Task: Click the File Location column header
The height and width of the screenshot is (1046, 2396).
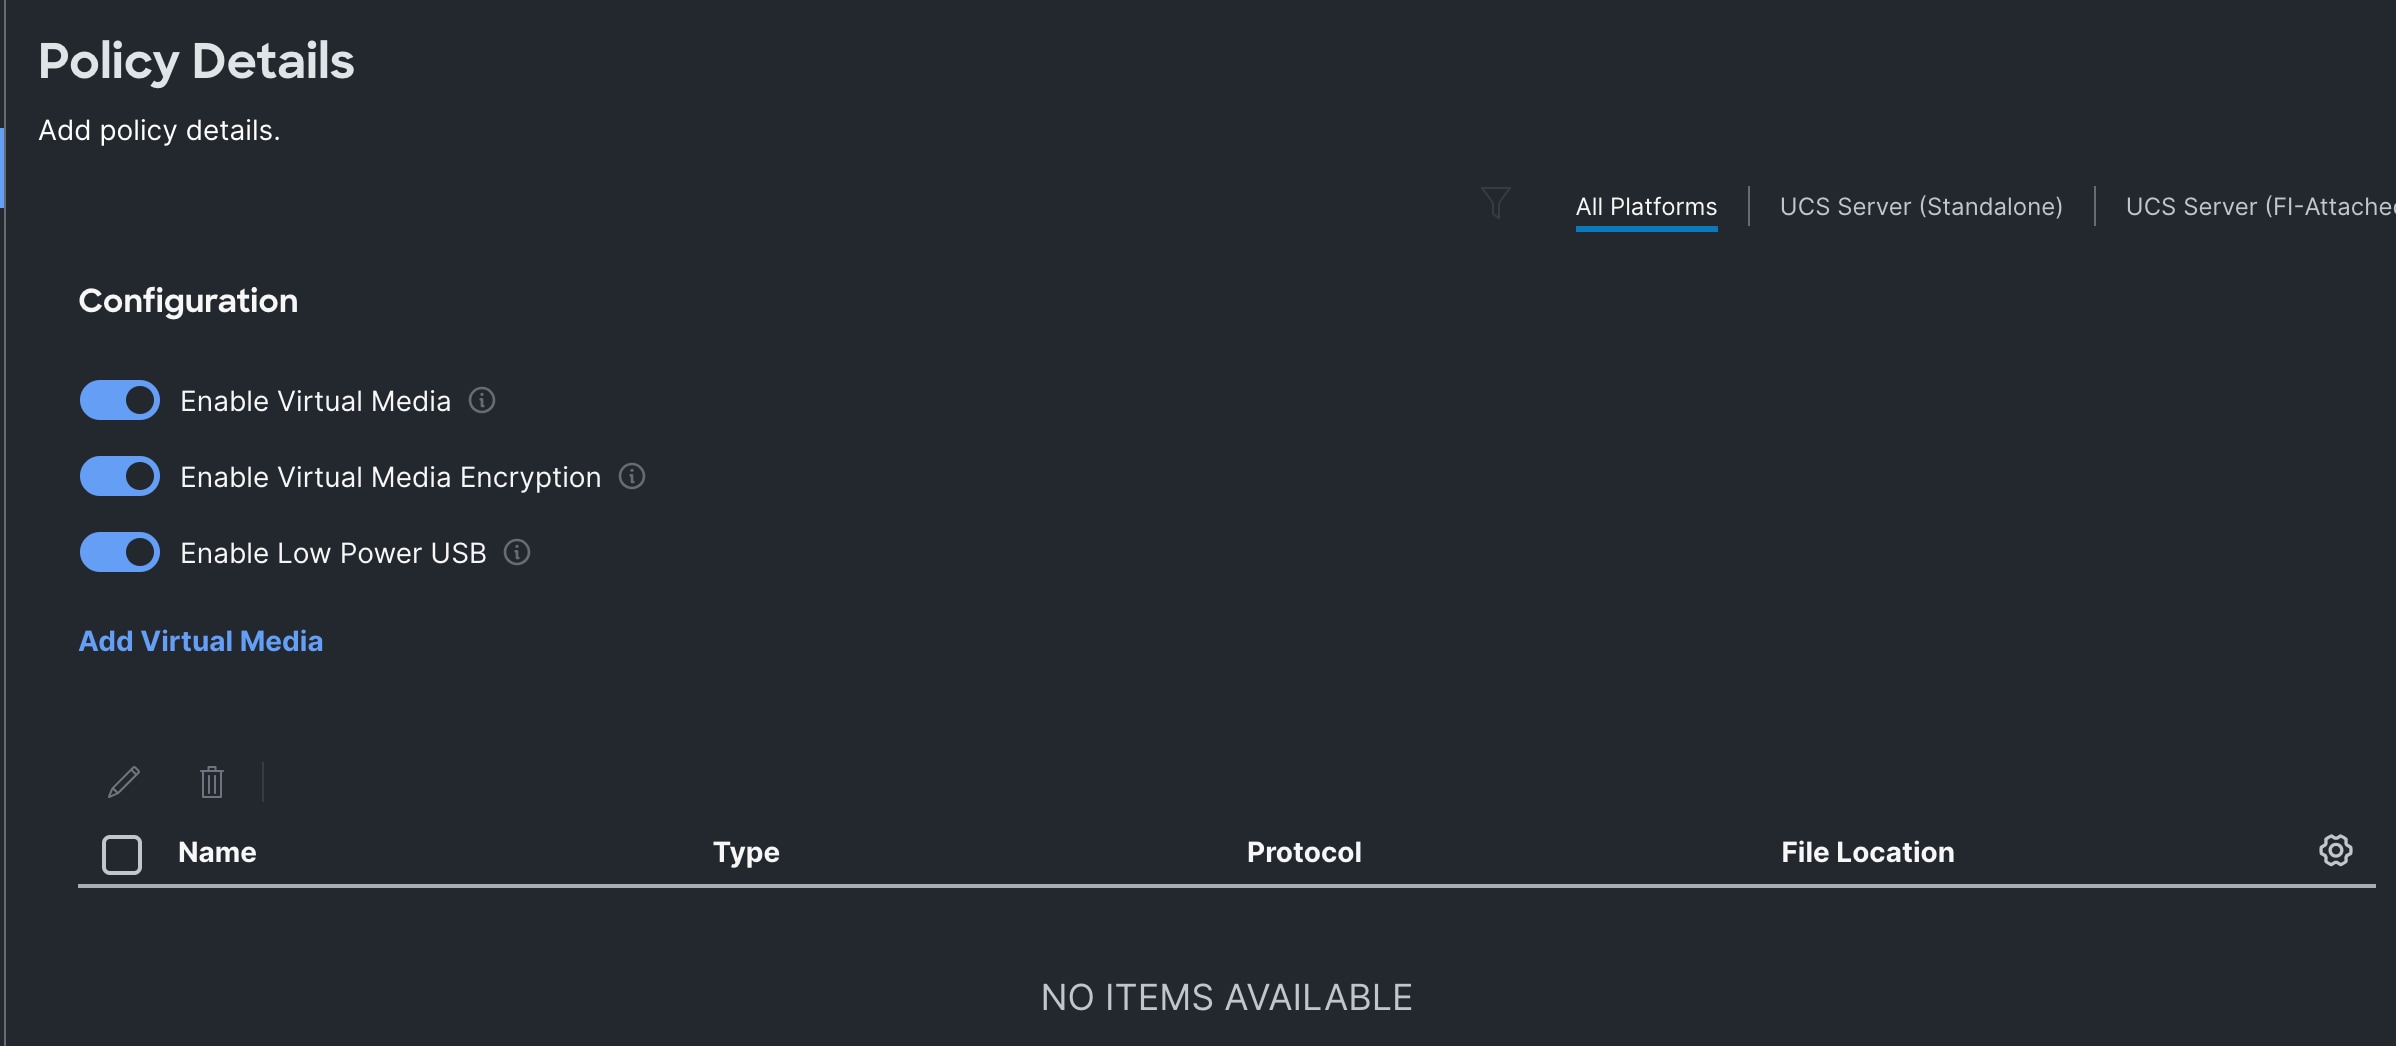Action: click(x=1867, y=852)
